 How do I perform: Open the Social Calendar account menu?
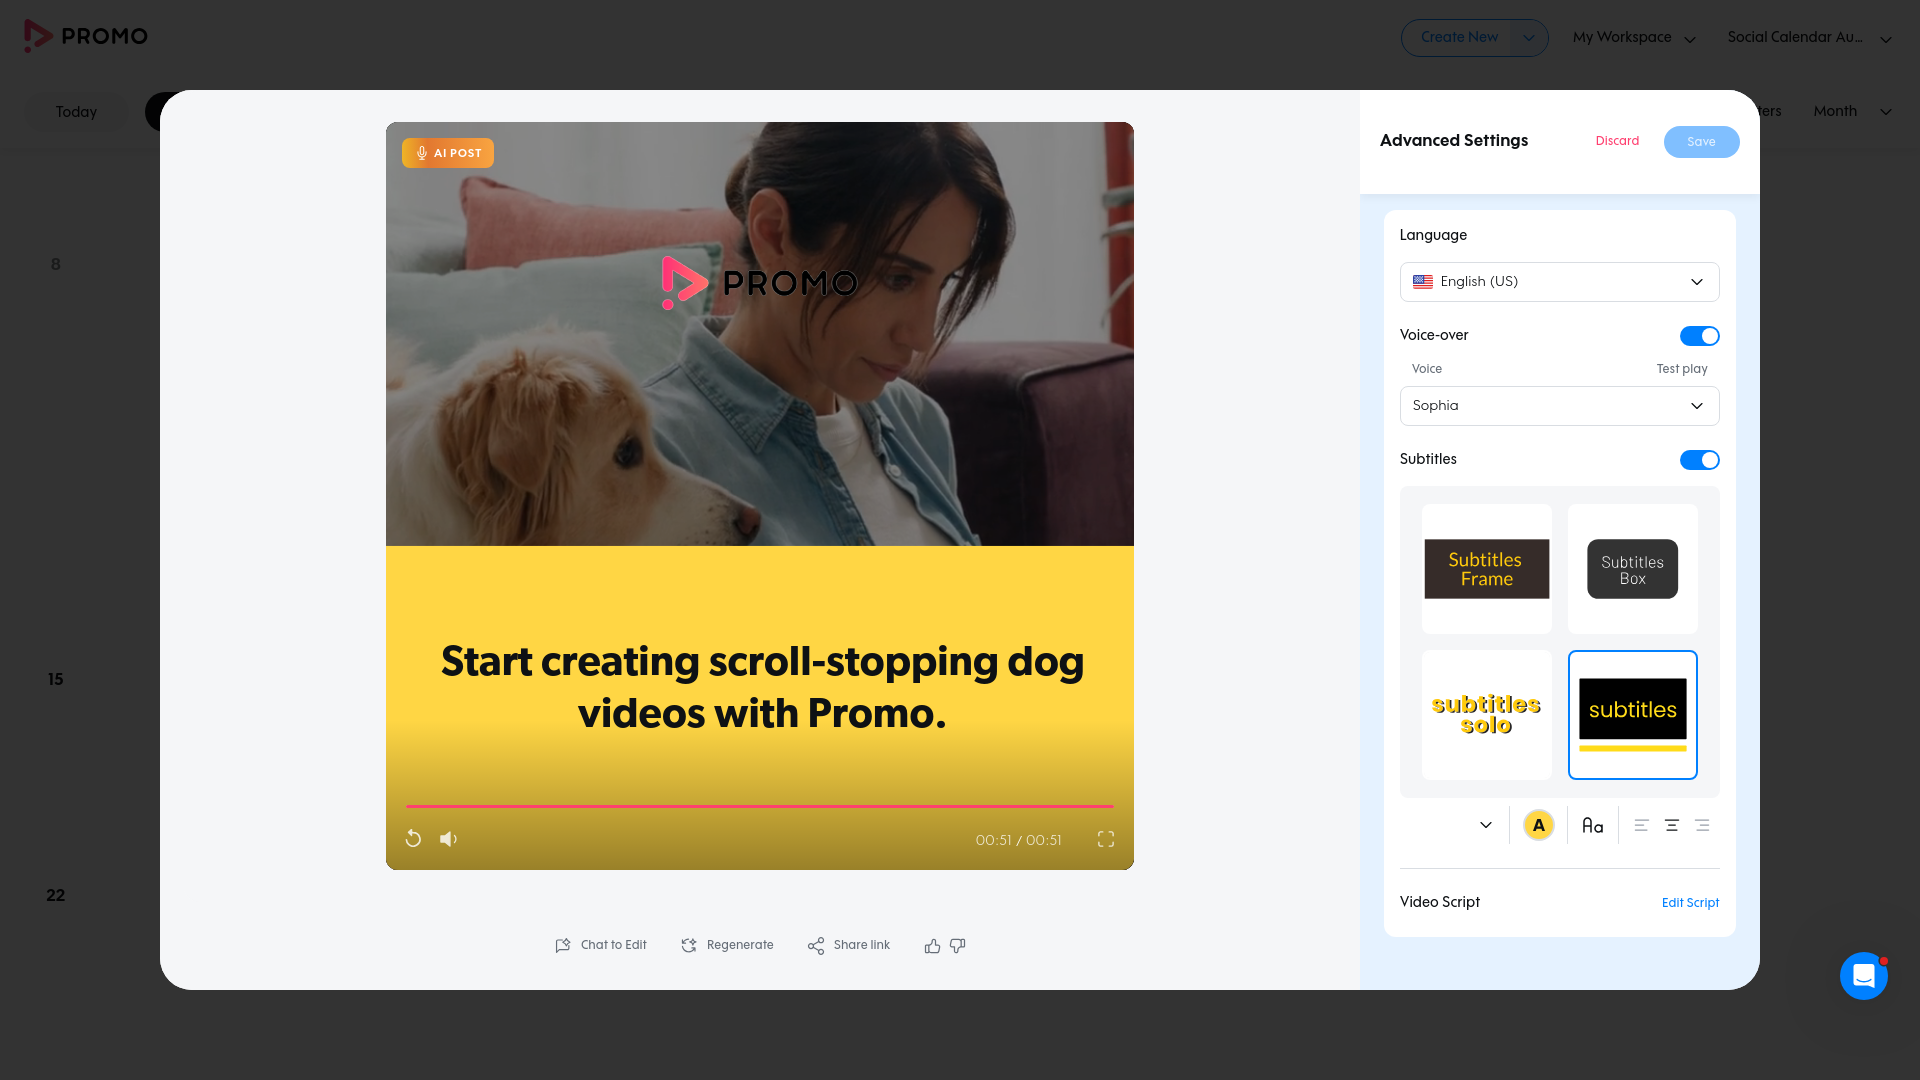tap(1809, 38)
